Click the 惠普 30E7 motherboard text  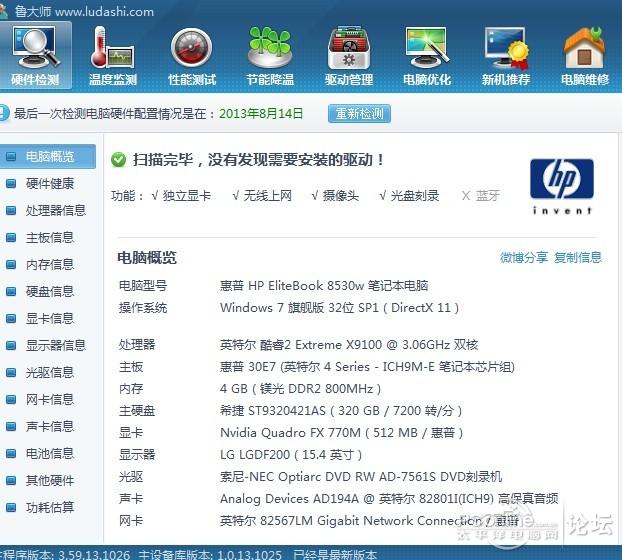click(367, 367)
